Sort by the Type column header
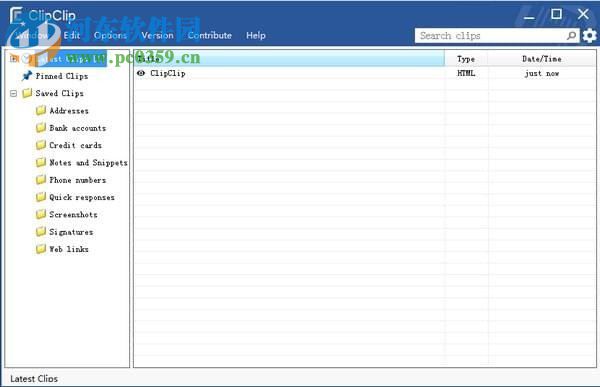Screen dimensions: 600x387 (466, 59)
